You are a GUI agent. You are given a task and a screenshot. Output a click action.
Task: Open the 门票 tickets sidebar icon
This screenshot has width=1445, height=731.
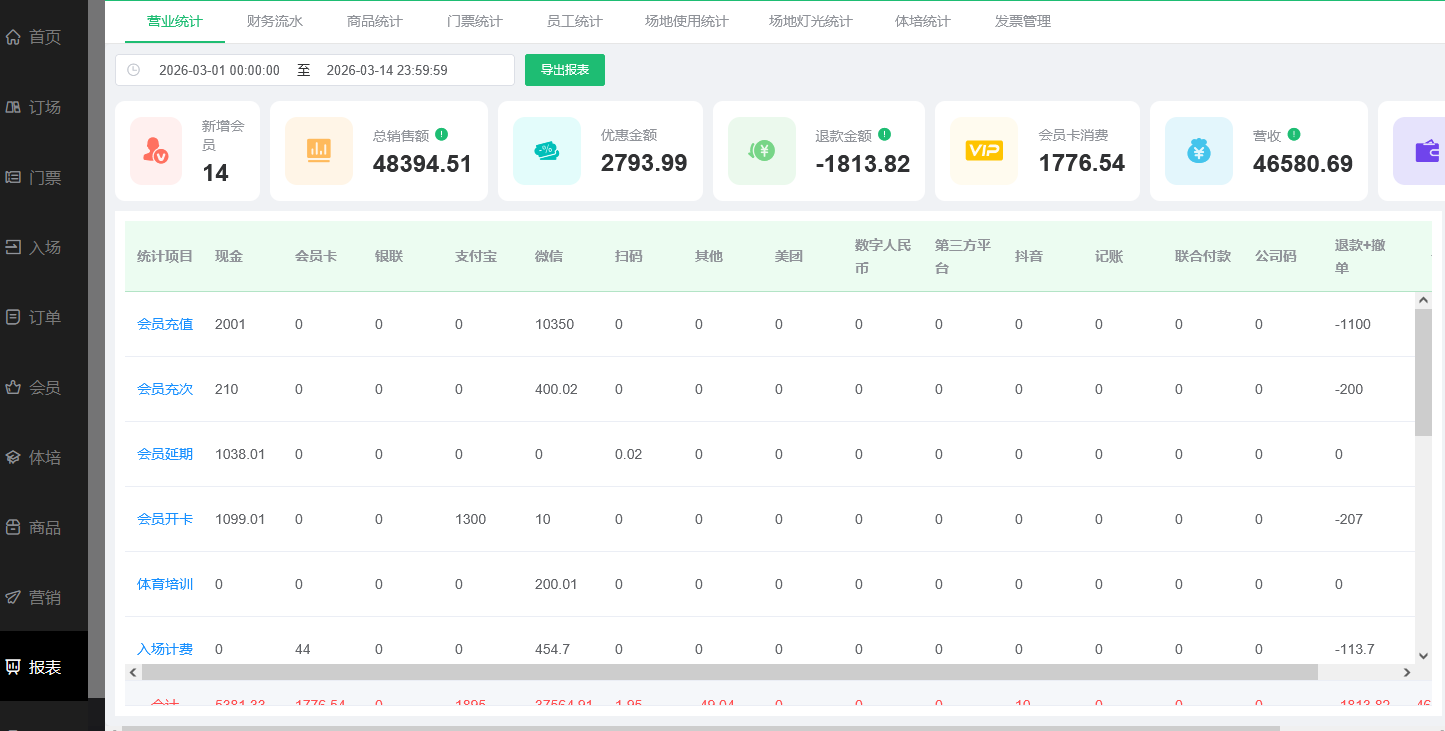(12, 177)
